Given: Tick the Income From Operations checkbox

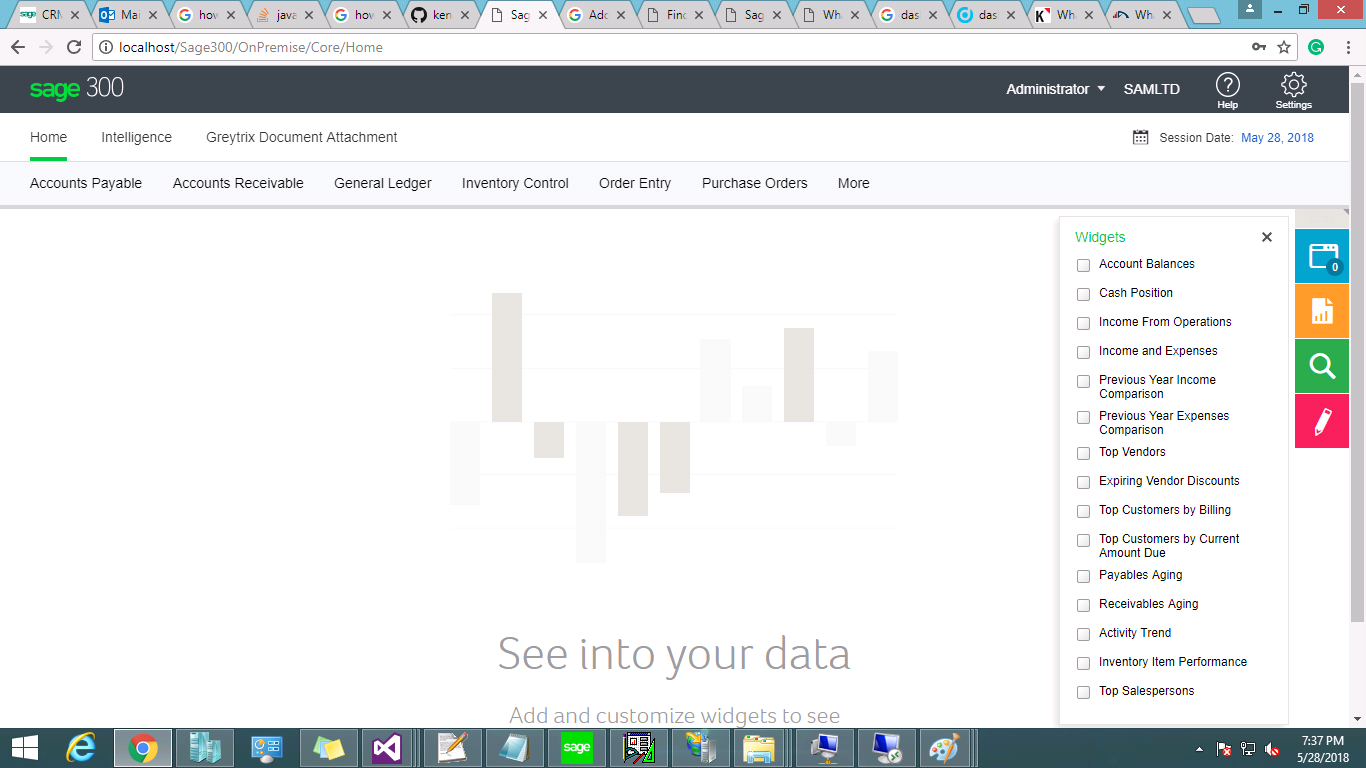Looking at the screenshot, I should point(1083,323).
